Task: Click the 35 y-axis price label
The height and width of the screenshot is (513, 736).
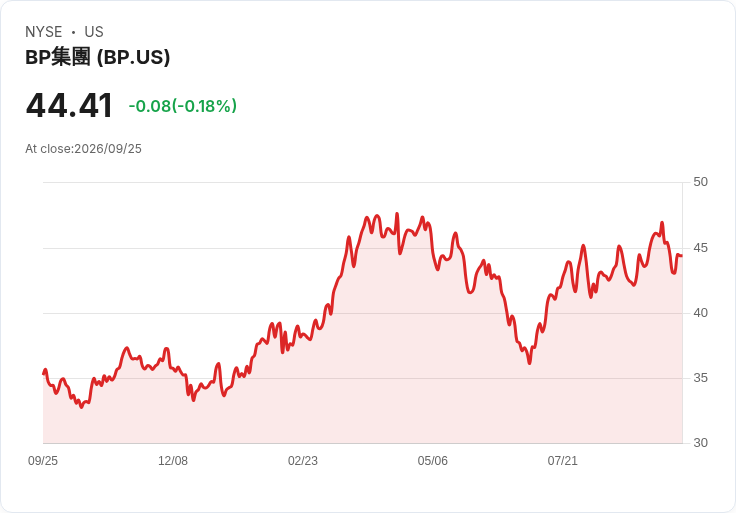Action: click(700, 378)
